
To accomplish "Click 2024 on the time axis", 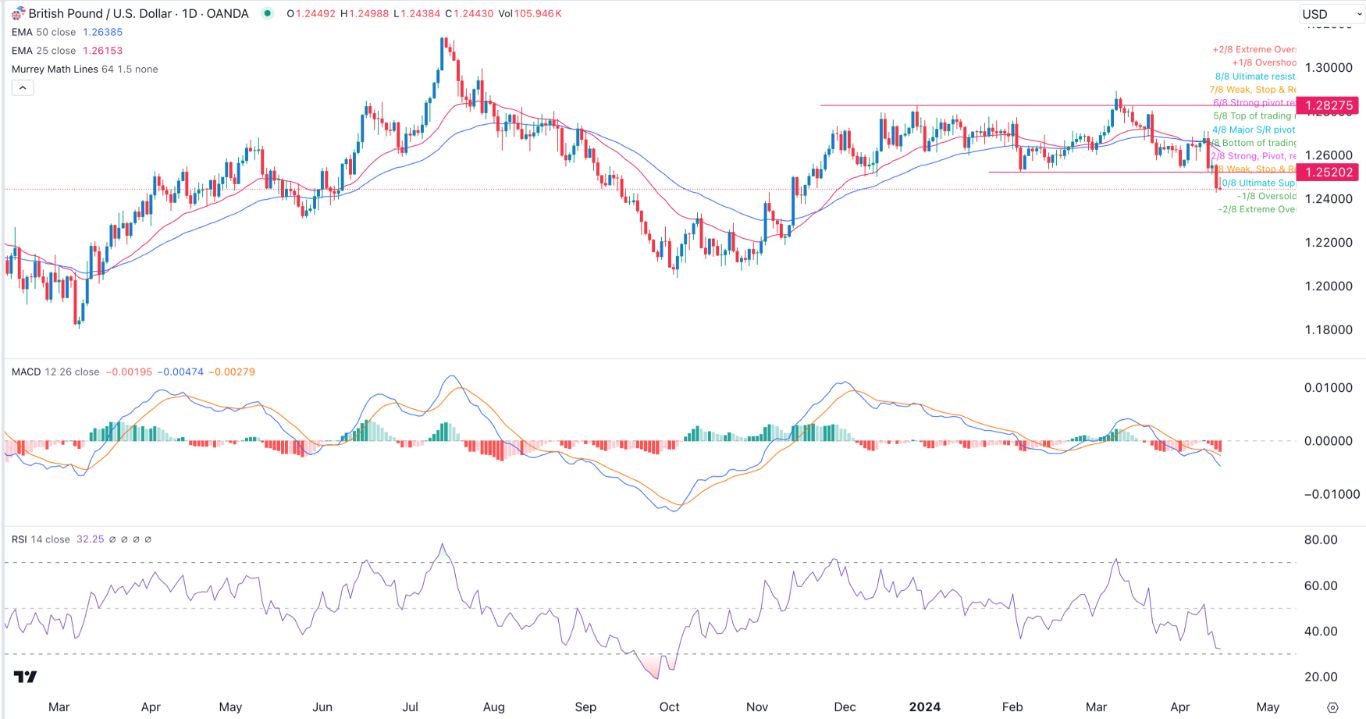I will click(926, 707).
